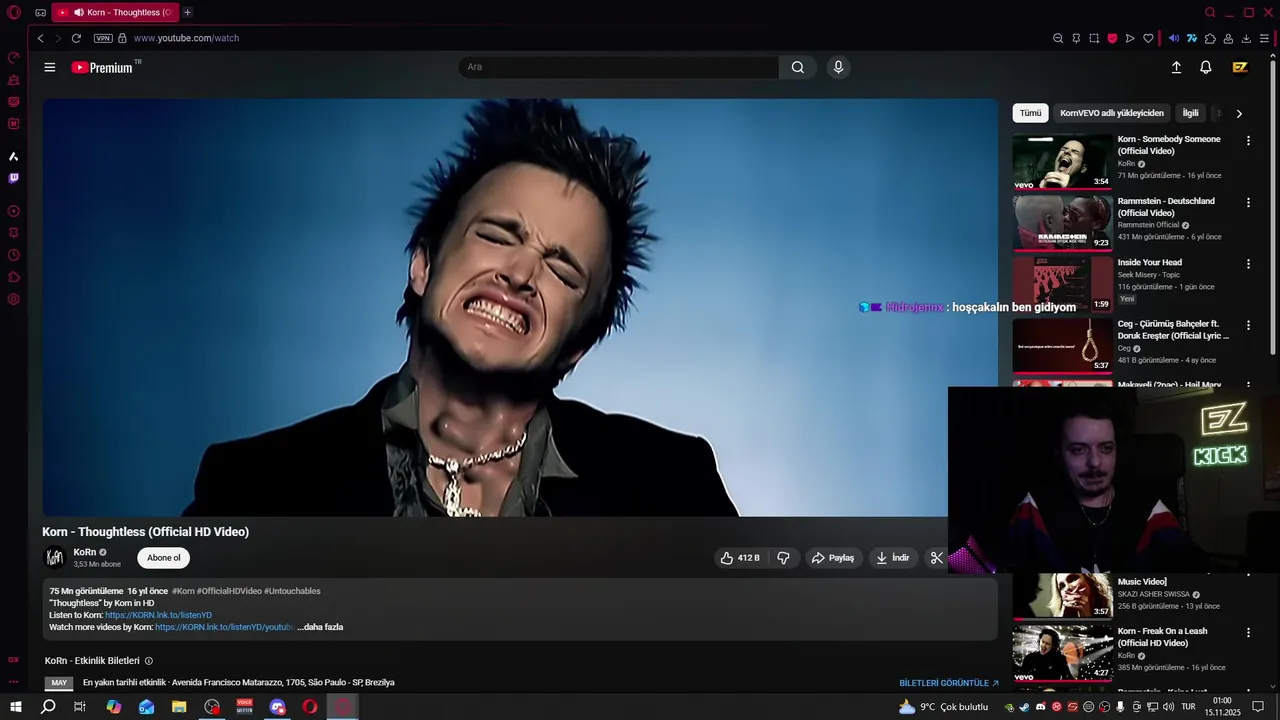Reload the current YouTube page
1280x720 pixels.
[x=76, y=38]
